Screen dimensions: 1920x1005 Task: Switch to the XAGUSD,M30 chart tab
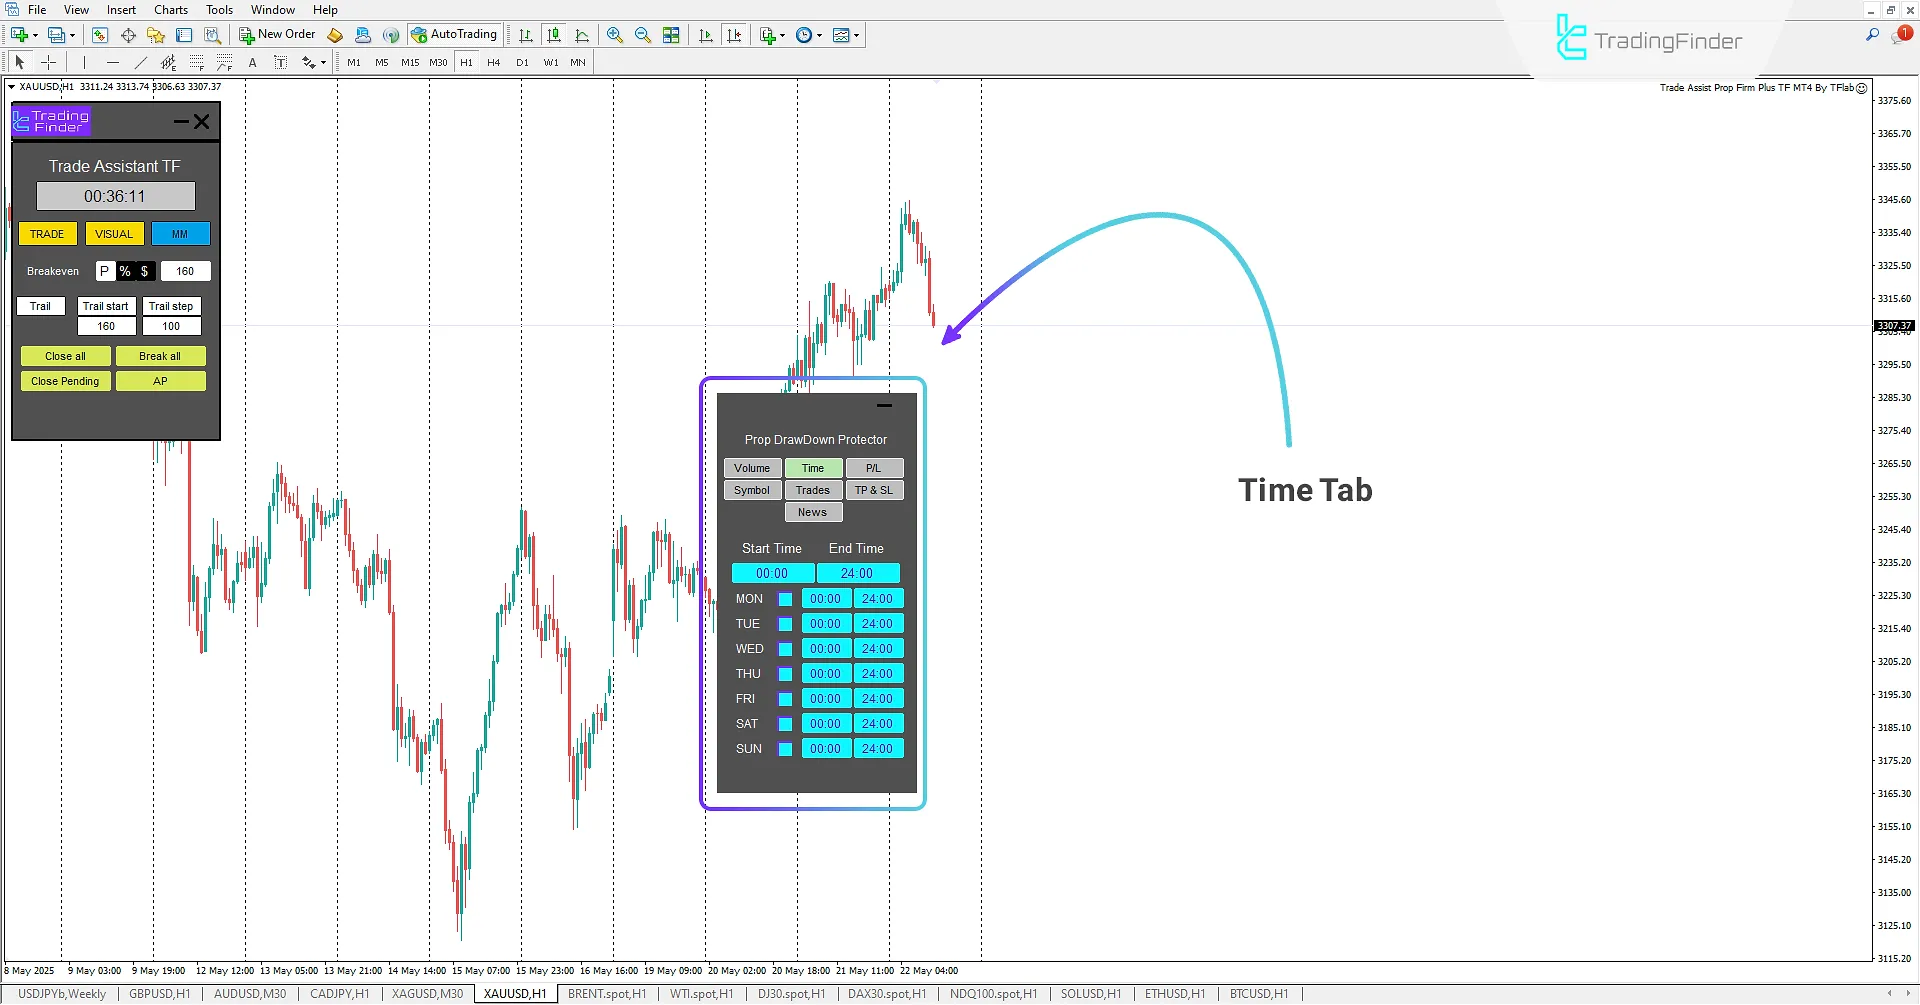click(x=427, y=993)
